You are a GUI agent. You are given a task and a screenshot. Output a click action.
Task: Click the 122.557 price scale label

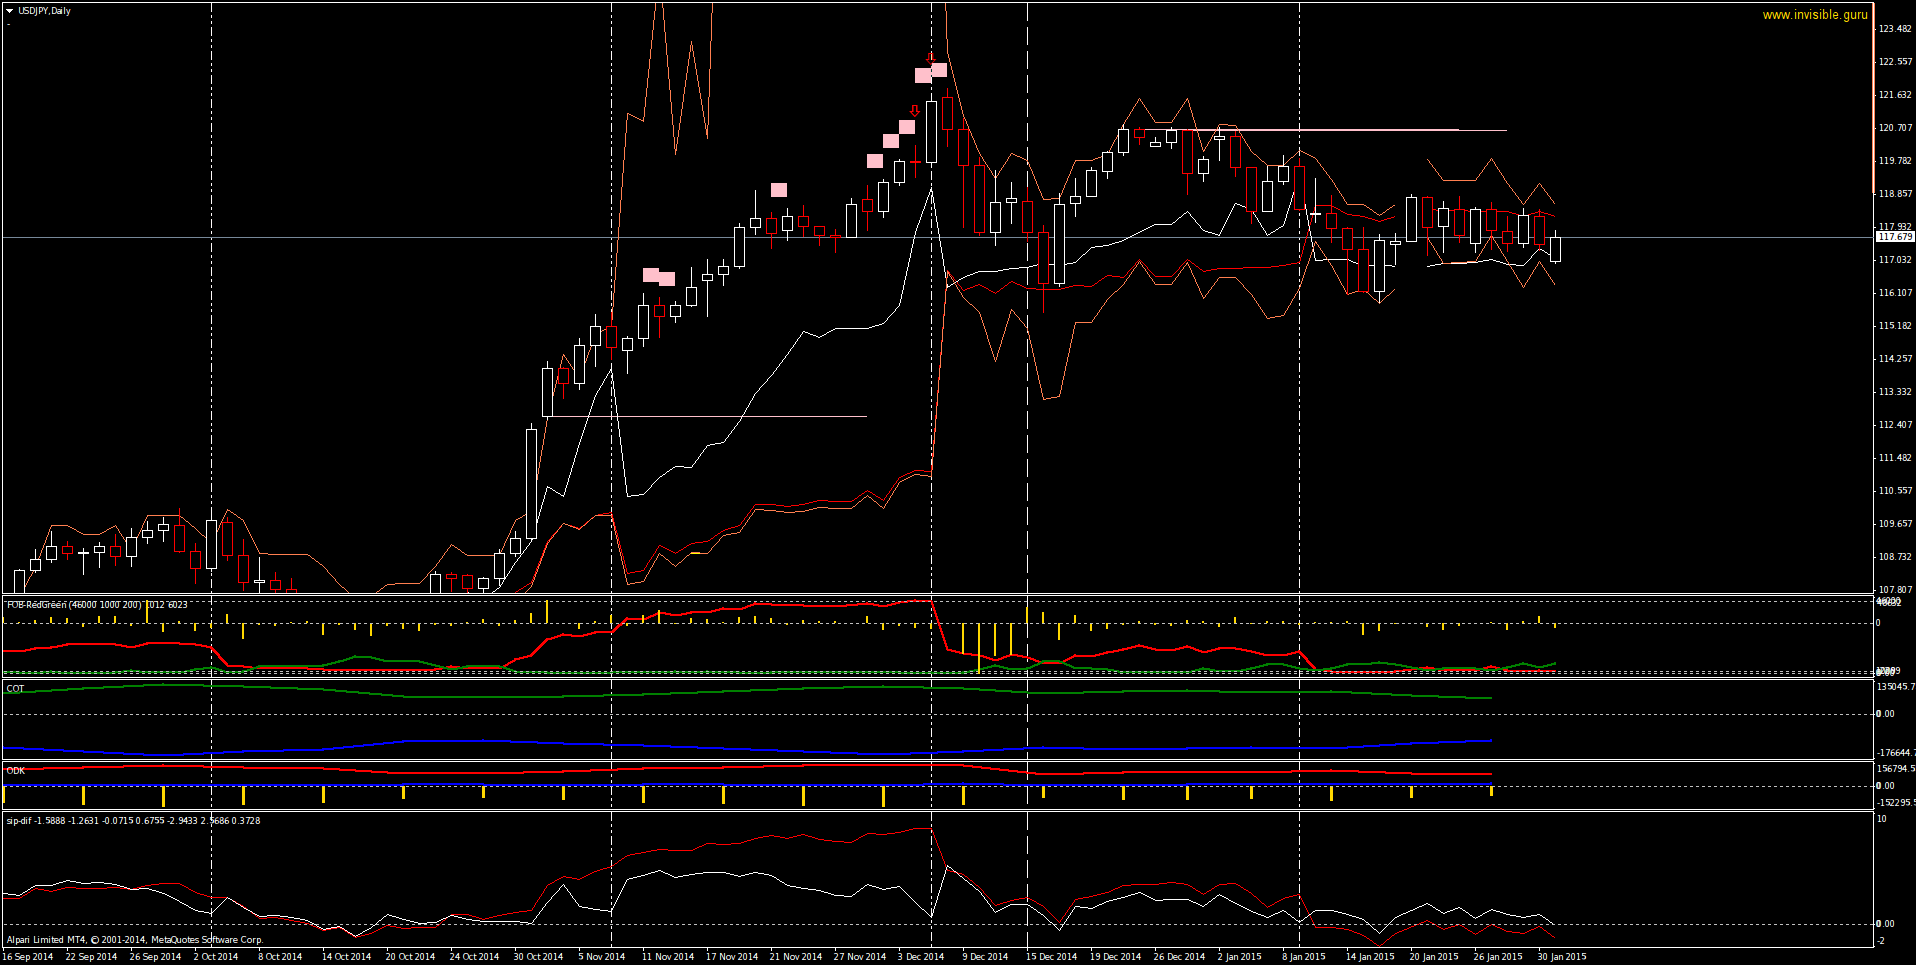pos(1895,61)
